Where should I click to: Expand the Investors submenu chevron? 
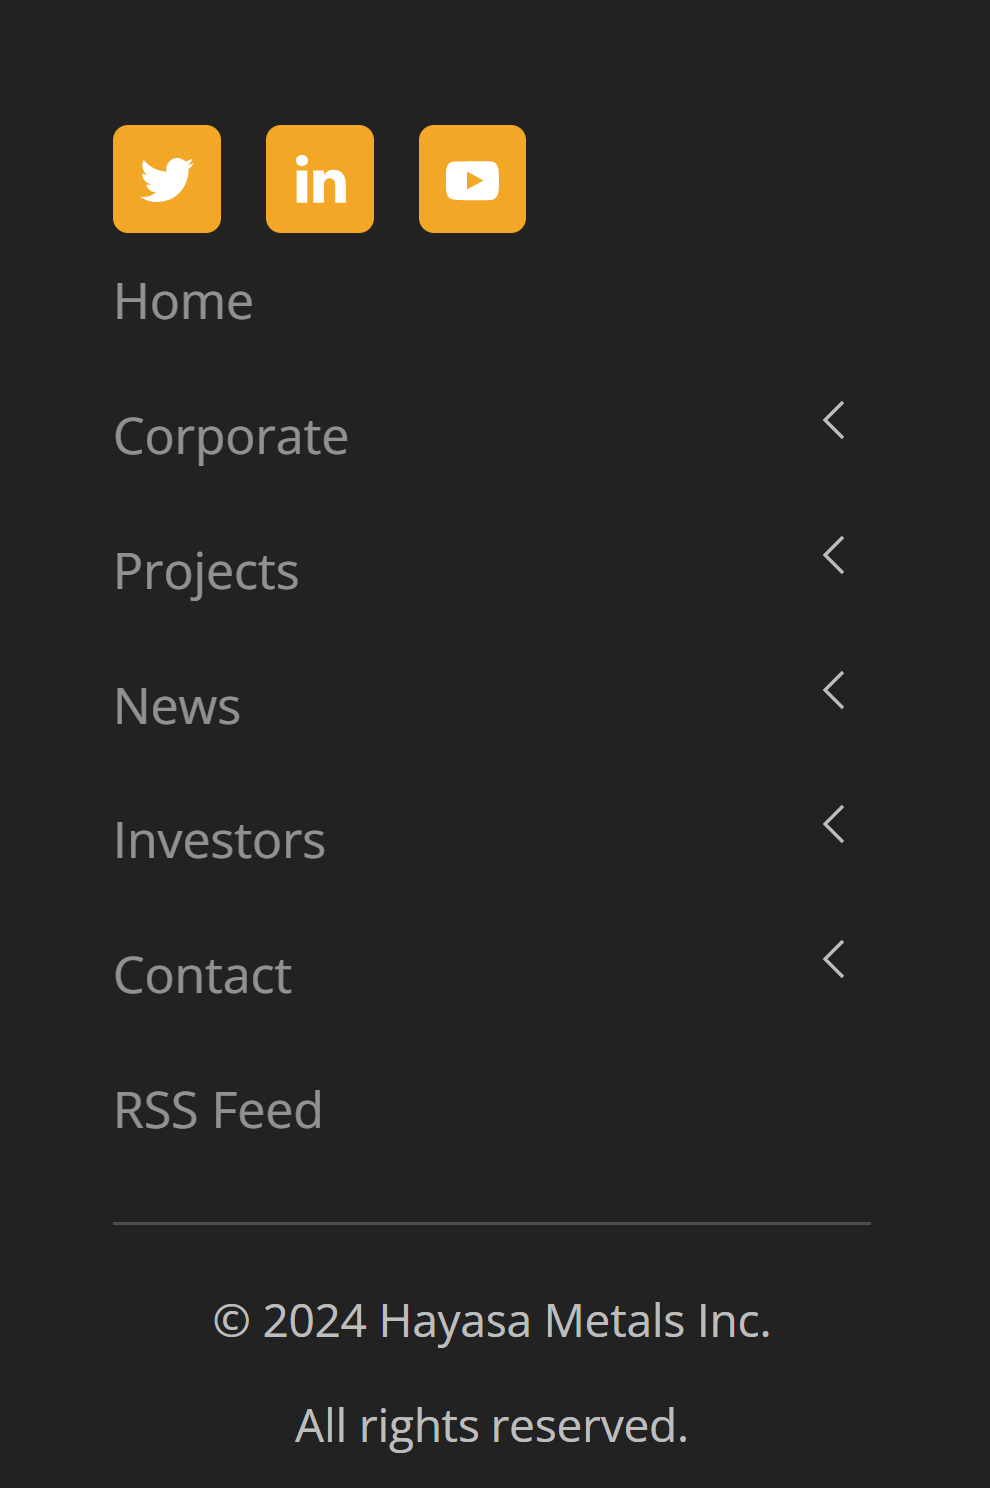click(834, 824)
